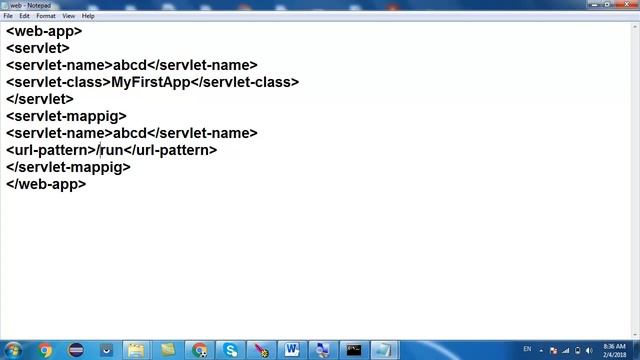Open the Sticky Notes taskbar icon
The width and height of the screenshot is (640, 360).
[168, 350]
